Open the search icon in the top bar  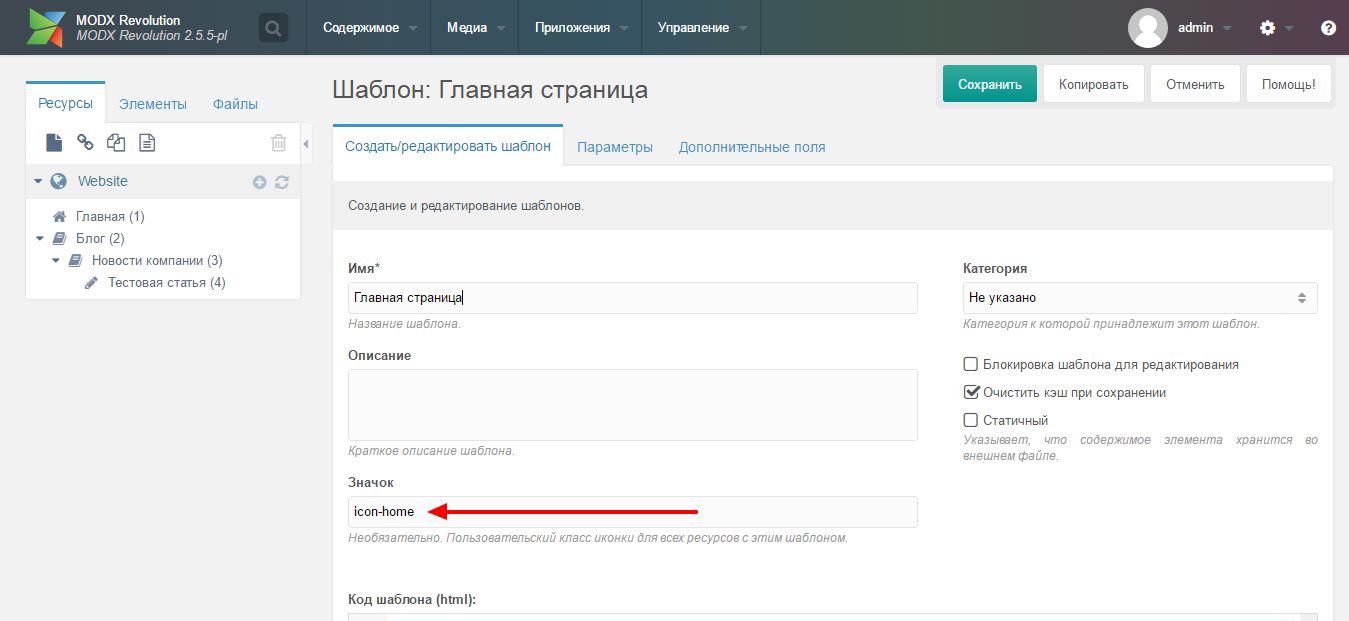click(x=273, y=28)
